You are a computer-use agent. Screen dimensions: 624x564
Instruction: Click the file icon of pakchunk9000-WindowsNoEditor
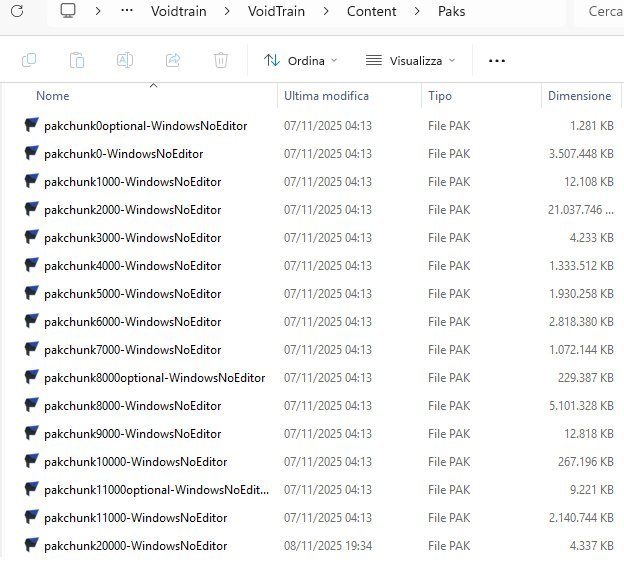tap(31, 433)
